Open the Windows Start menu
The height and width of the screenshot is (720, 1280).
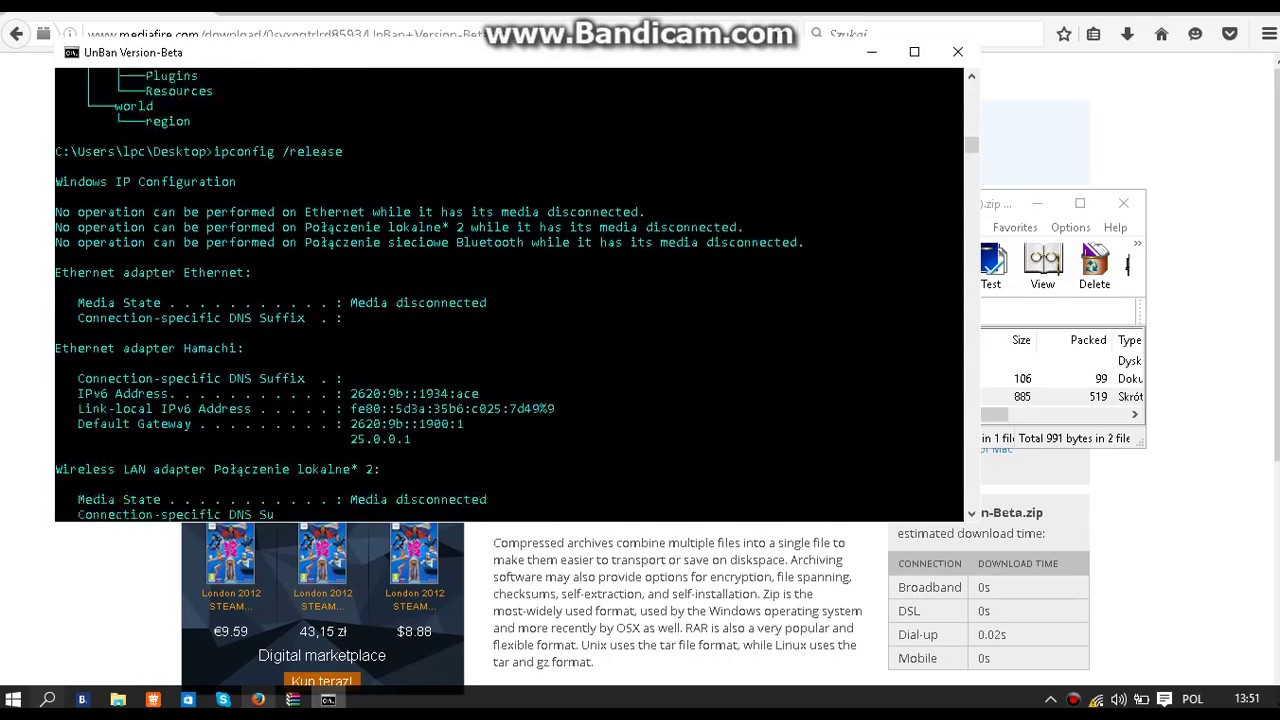pyautogui.click(x=13, y=700)
